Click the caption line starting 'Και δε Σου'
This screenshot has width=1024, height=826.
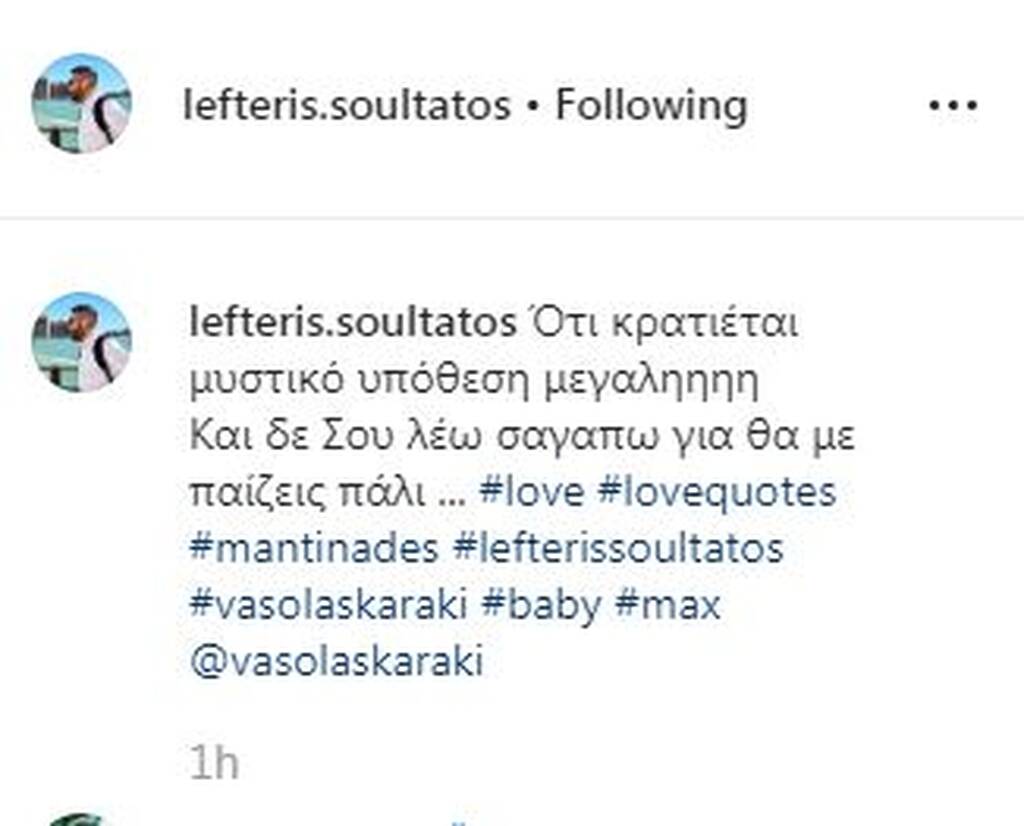[522, 437]
